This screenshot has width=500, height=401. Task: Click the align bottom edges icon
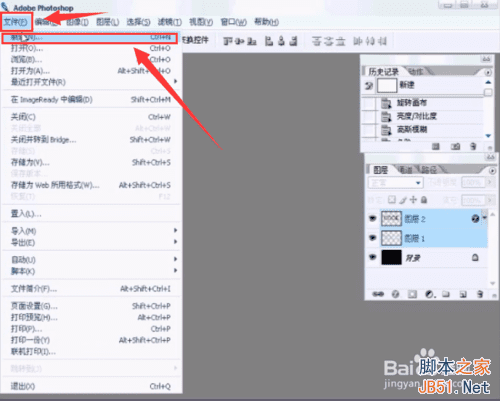click(x=251, y=41)
